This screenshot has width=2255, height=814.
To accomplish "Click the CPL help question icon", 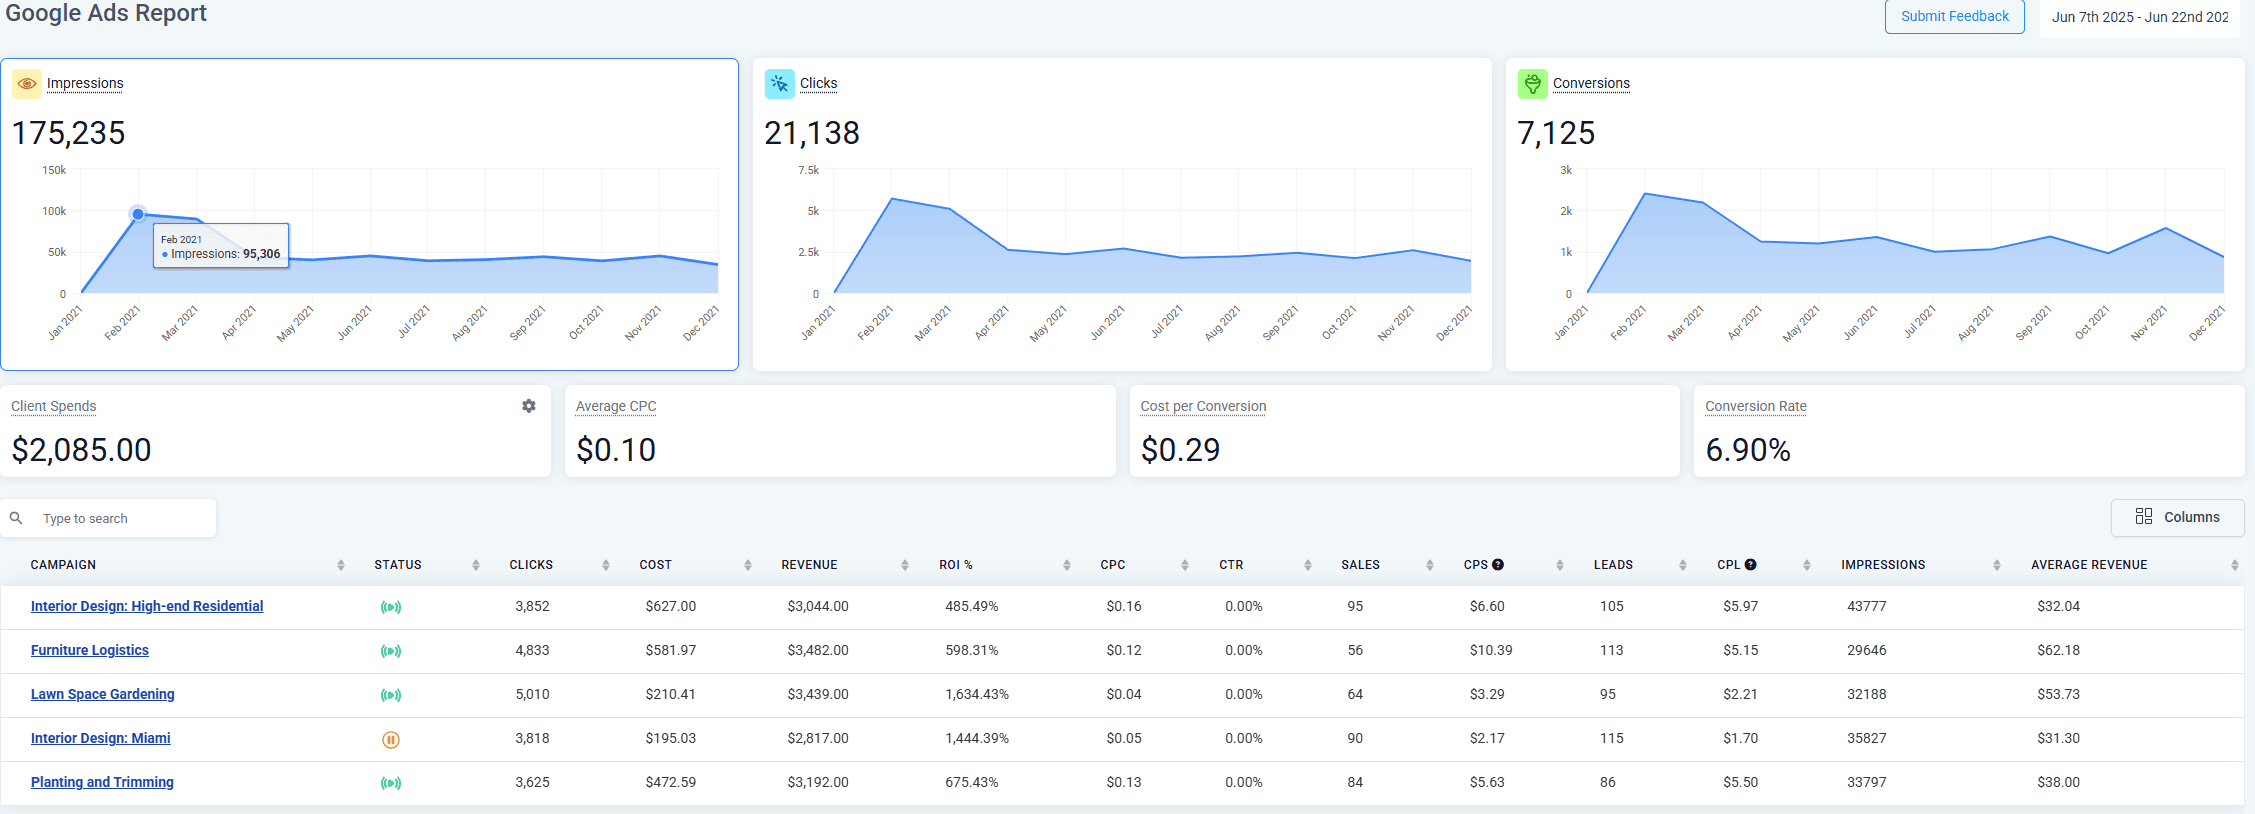I will tap(1751, 565).
